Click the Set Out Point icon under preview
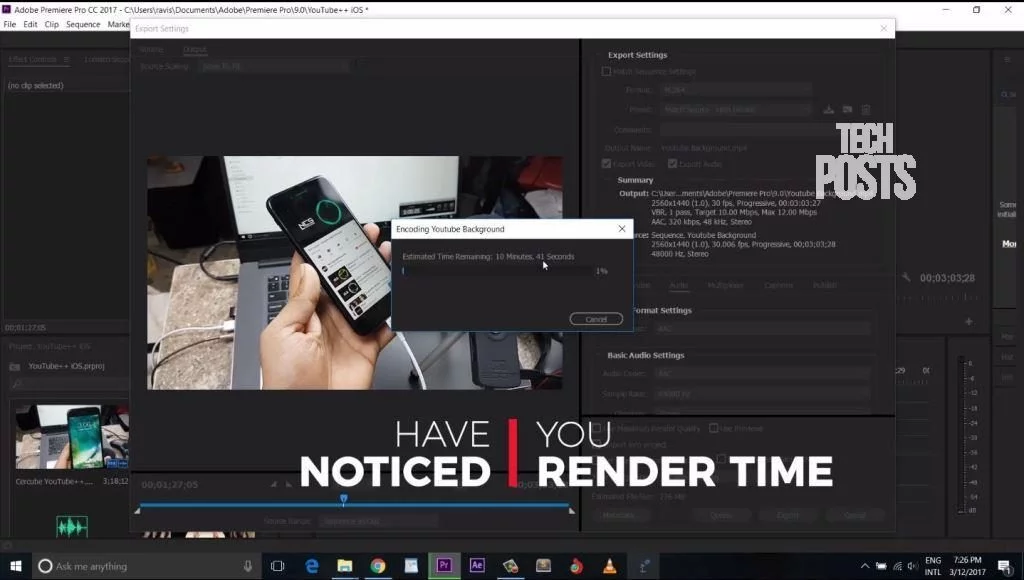Screen dimensions: 1024x580 (289, 485)
